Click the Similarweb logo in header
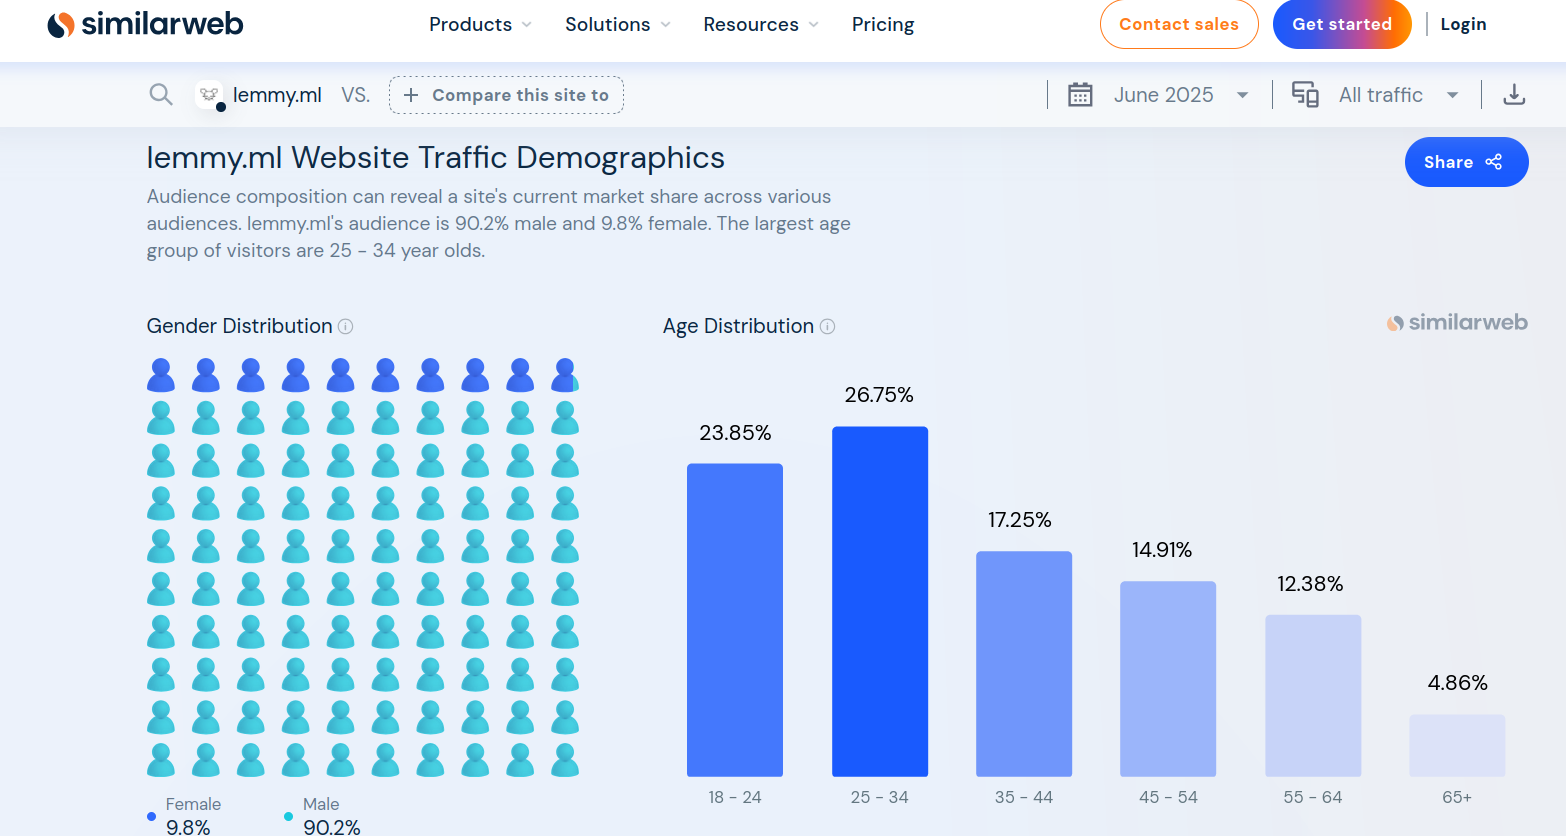 coord(145,24)
